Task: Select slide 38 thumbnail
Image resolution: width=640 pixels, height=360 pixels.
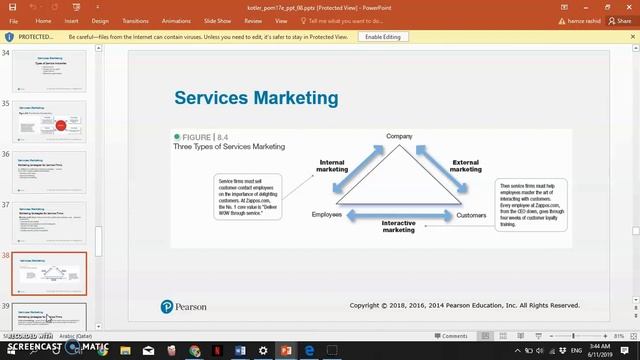Action: [x=49, y=273]
